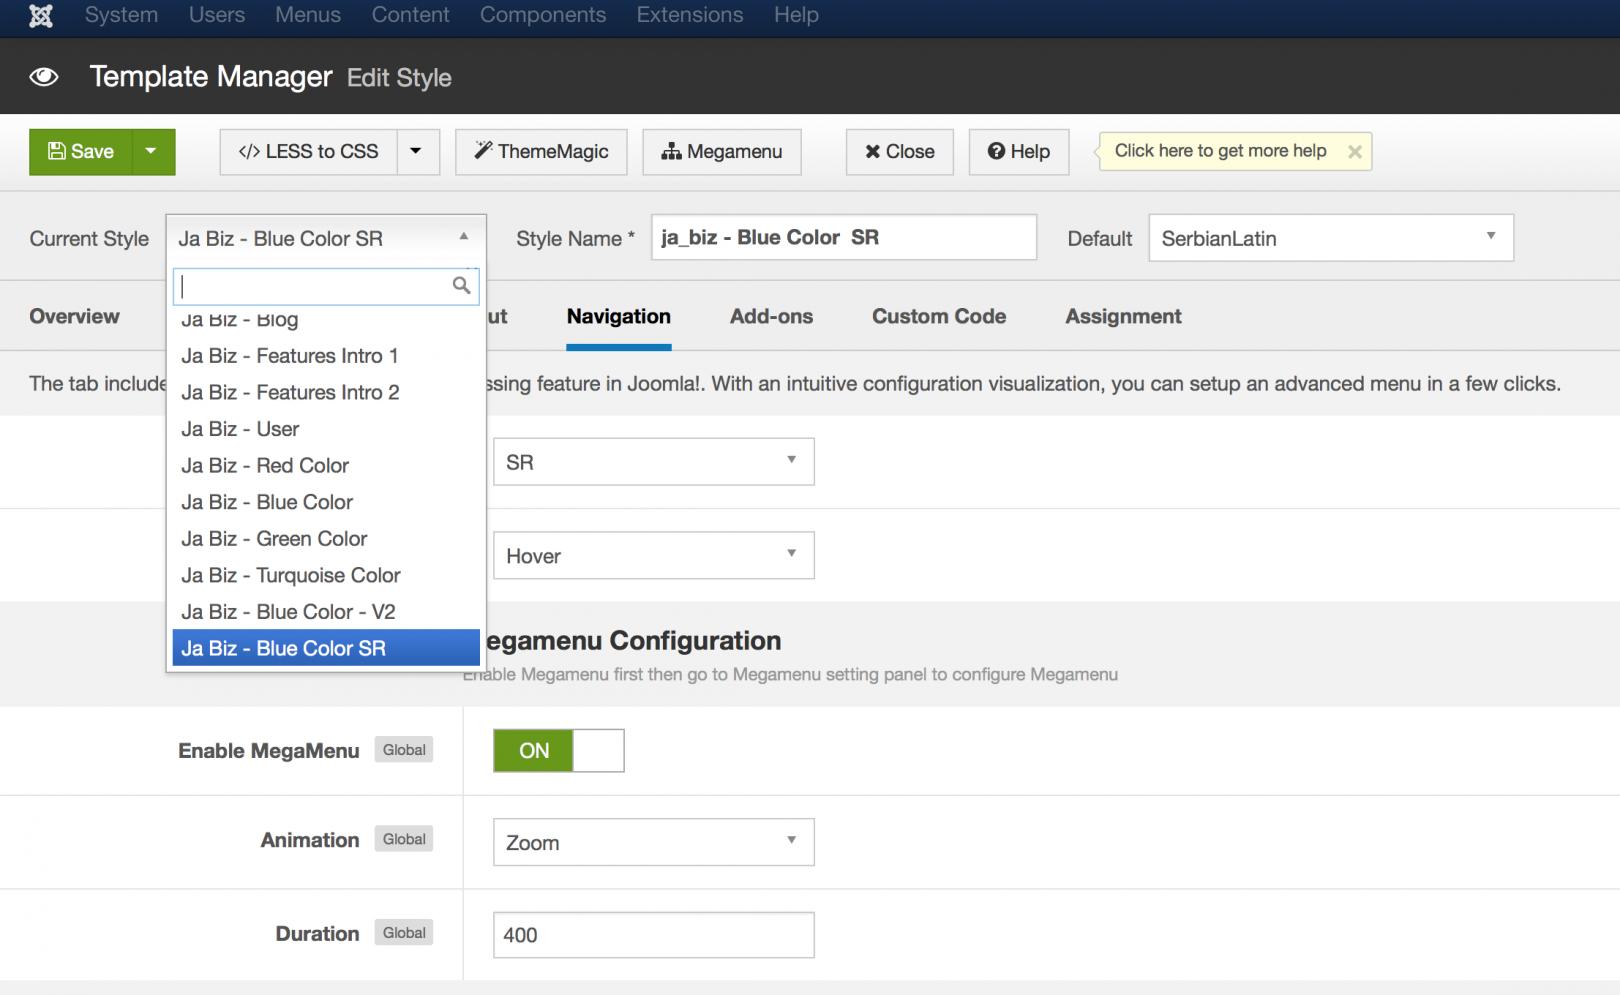Image resolution: width=1620 pixels, height=995 pixels.
Task: Open the Animation Zoom dropdown
Action: (x=654, y=842)
